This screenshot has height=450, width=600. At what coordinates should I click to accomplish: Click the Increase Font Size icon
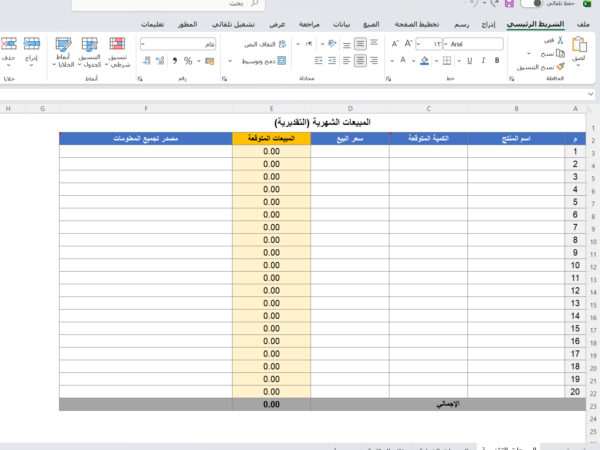click(x=408, y=44)
